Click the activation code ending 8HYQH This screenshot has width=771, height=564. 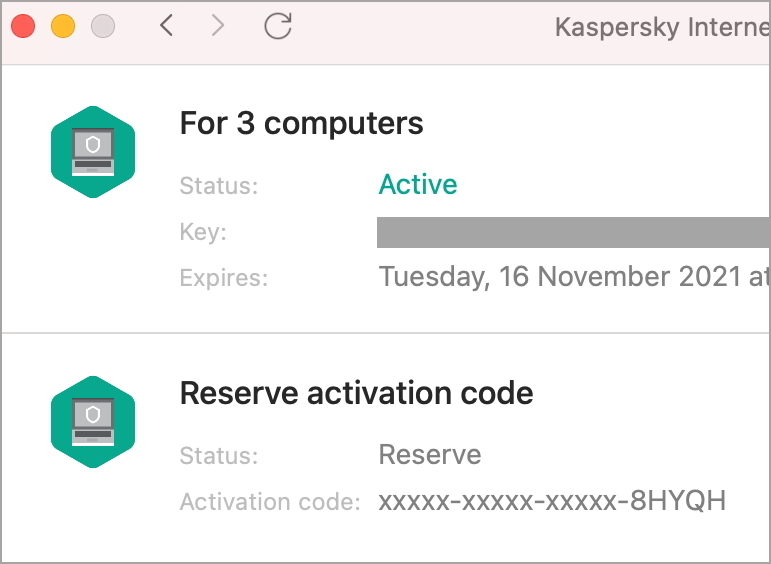552,501
